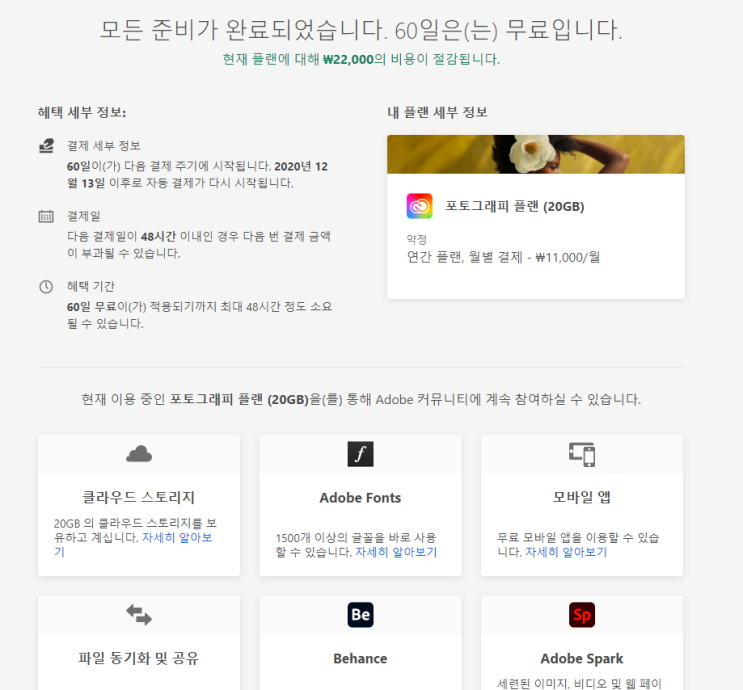The image size is (743, 690).
Task: Click the clock icon beside 혜택 기간
Action: click(46, 287)
